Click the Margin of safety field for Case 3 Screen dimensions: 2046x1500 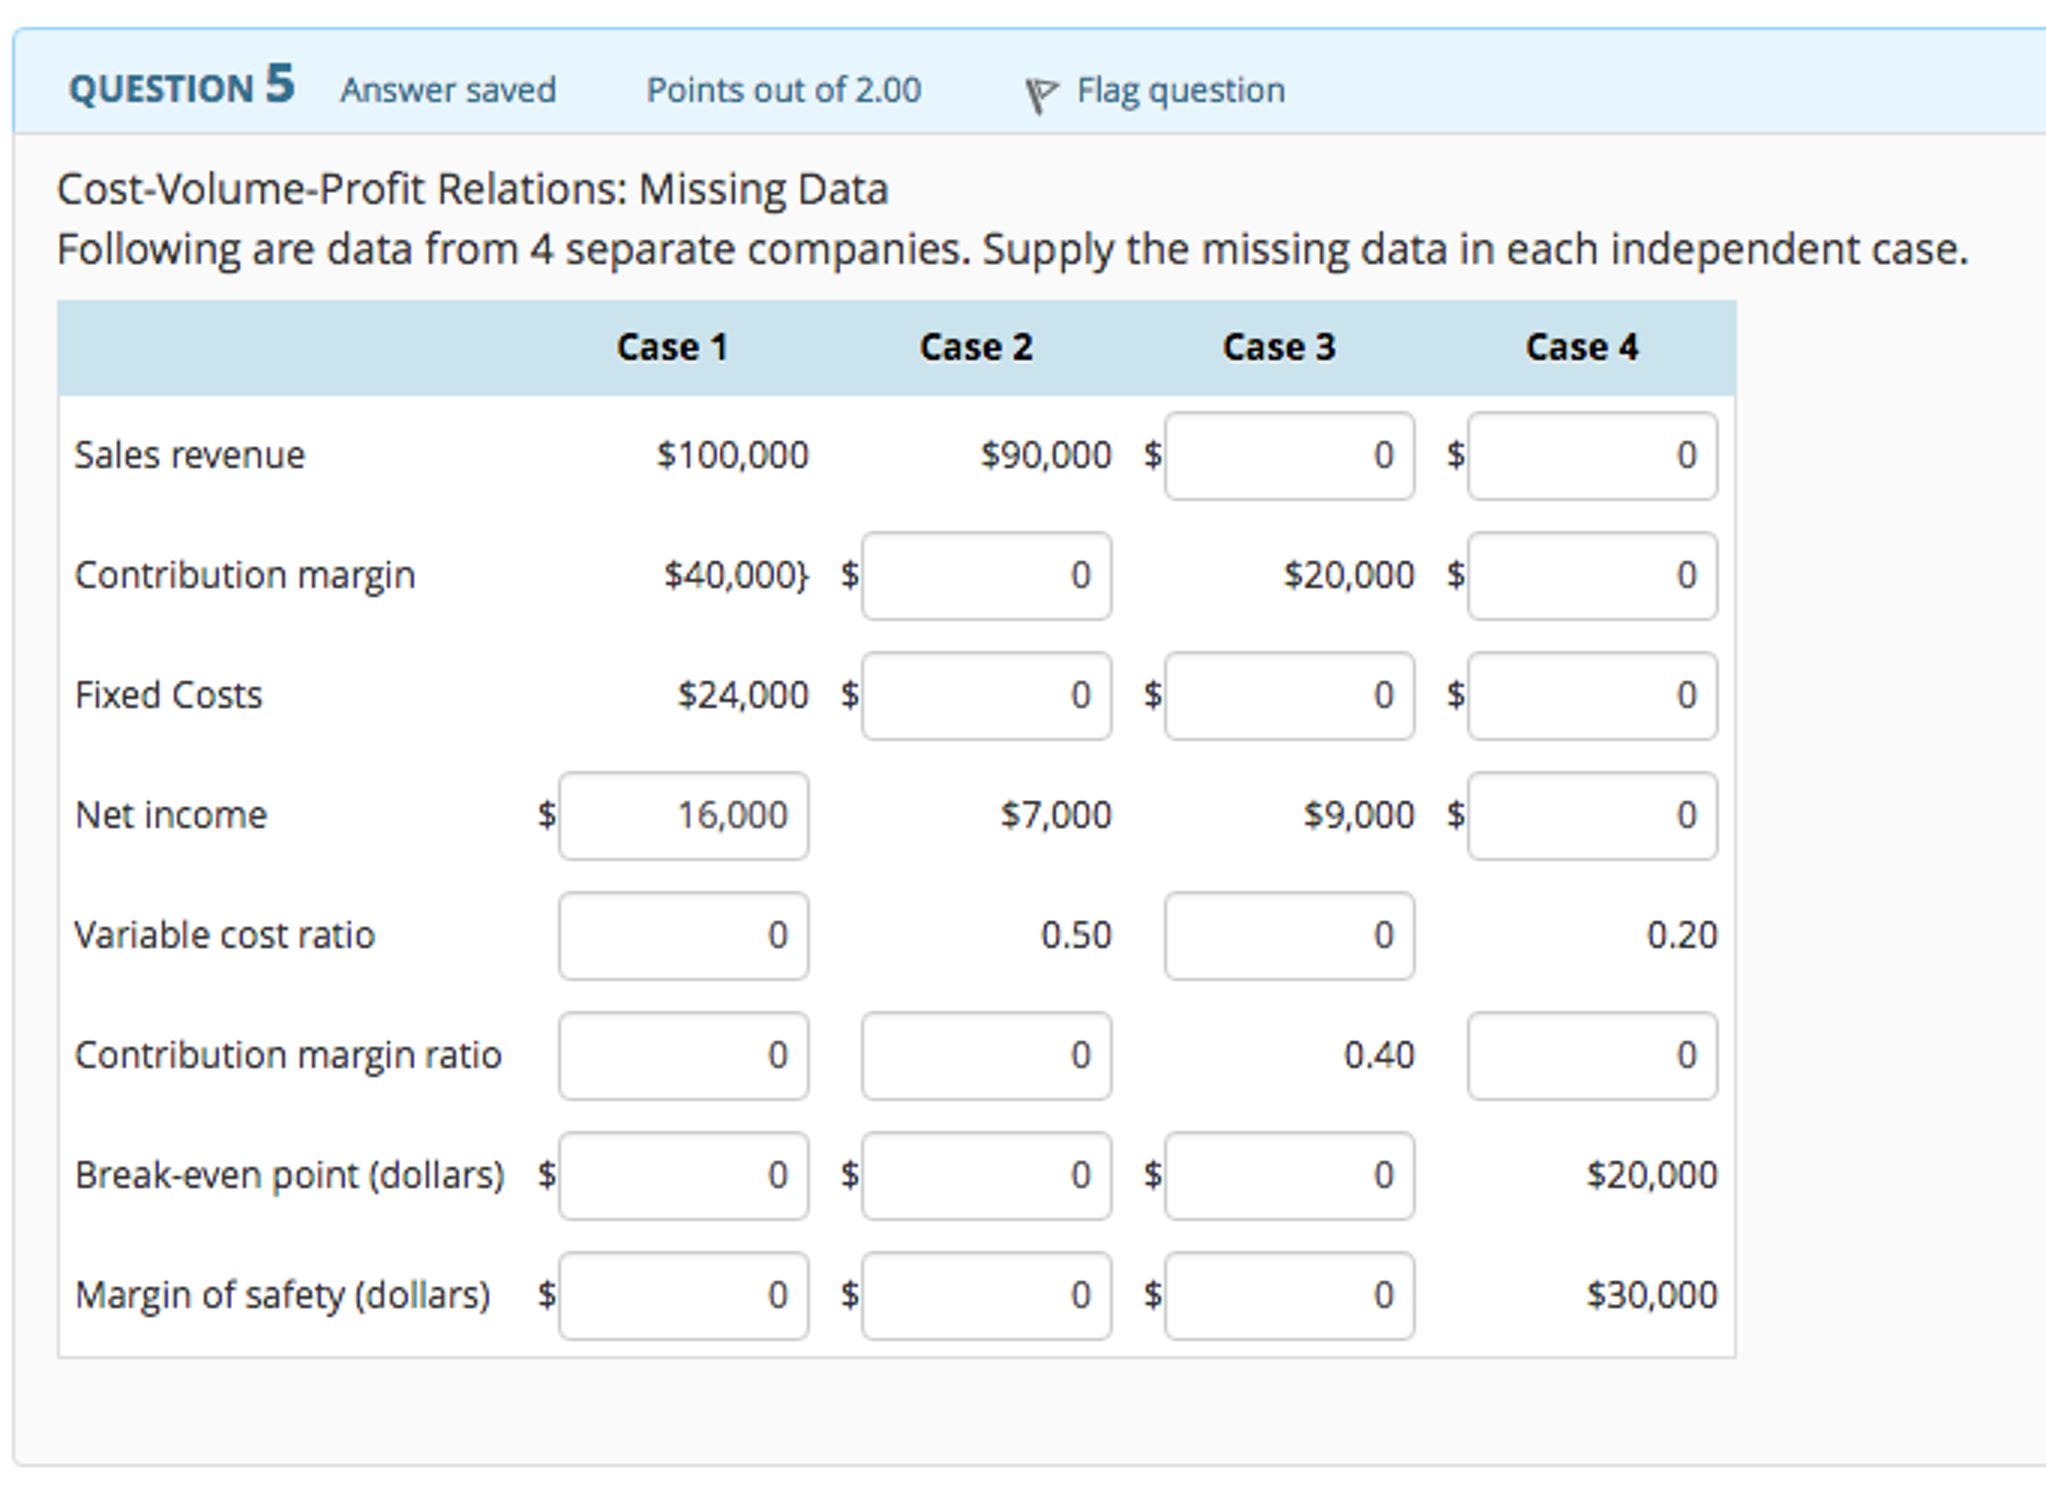pos(1288,1296)
